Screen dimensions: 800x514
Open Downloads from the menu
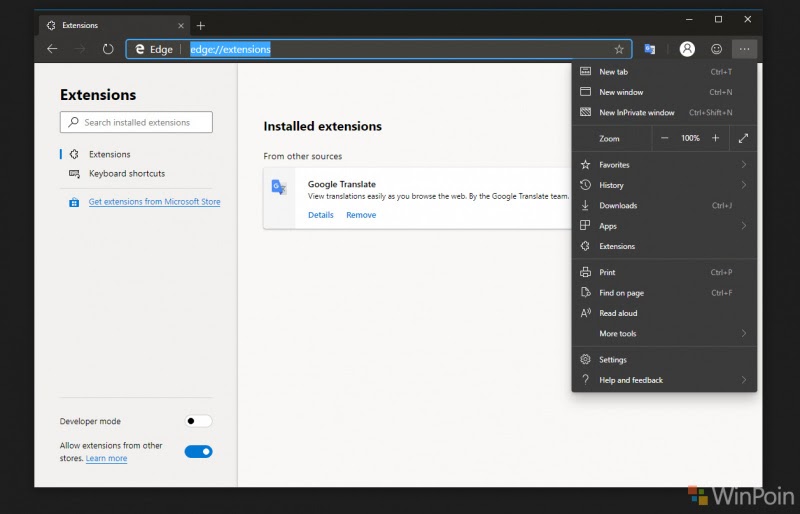pyautogui.click(x=664, y=206)
